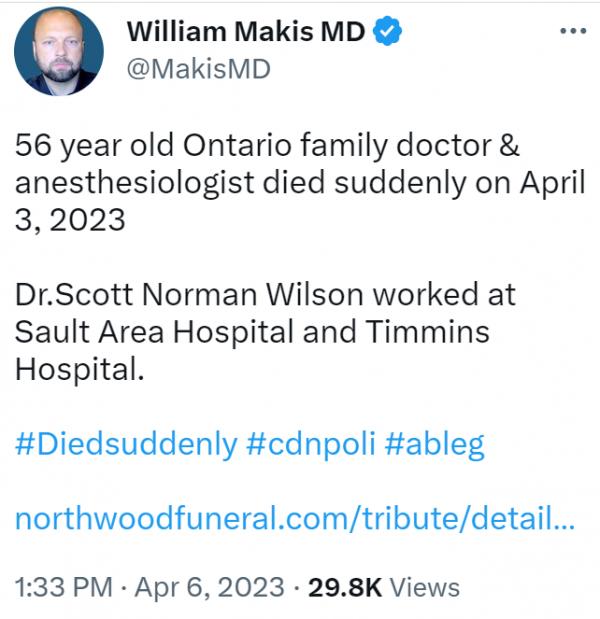
Task: Open the #Diedsuddenly hashtag
Action: [x=126, y=444]
